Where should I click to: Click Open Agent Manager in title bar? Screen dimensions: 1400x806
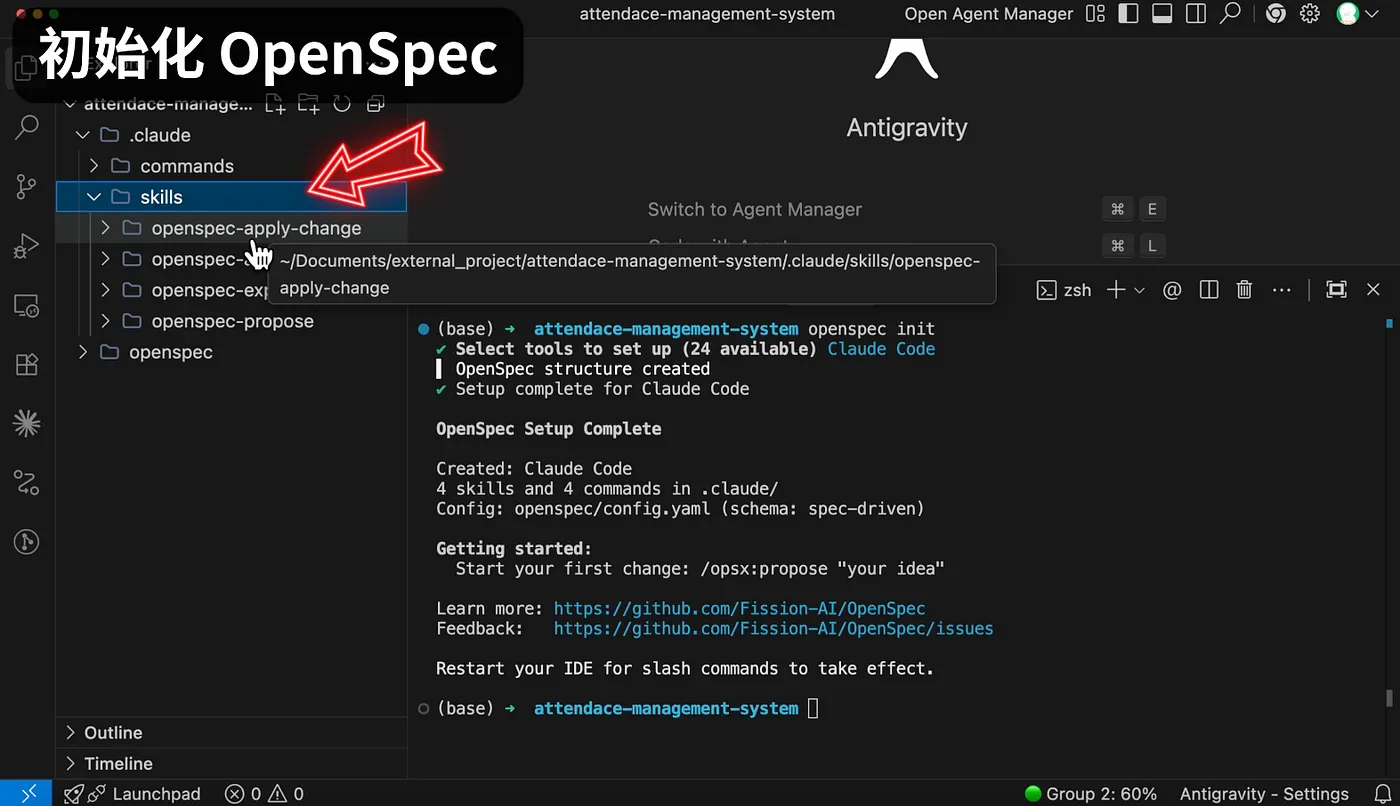pyautogui.click(x=988, y=14)
